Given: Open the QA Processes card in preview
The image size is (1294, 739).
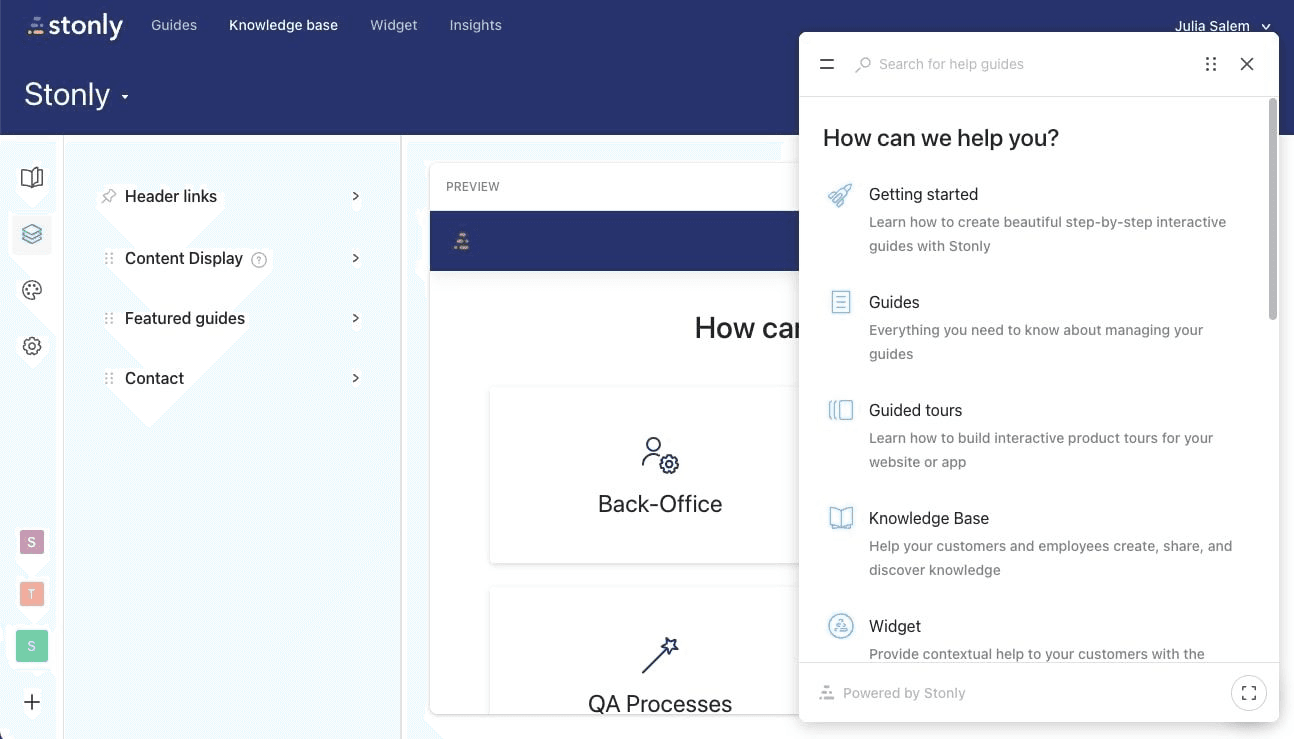Looking at the screenshot, I should click(645, 651).
